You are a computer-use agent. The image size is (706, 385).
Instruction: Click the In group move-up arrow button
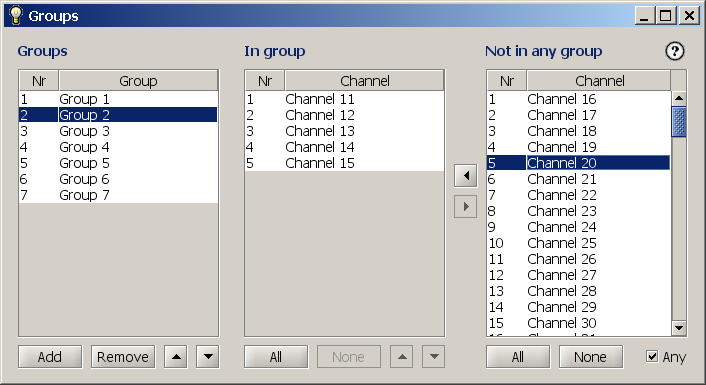(x=402, y=357)
